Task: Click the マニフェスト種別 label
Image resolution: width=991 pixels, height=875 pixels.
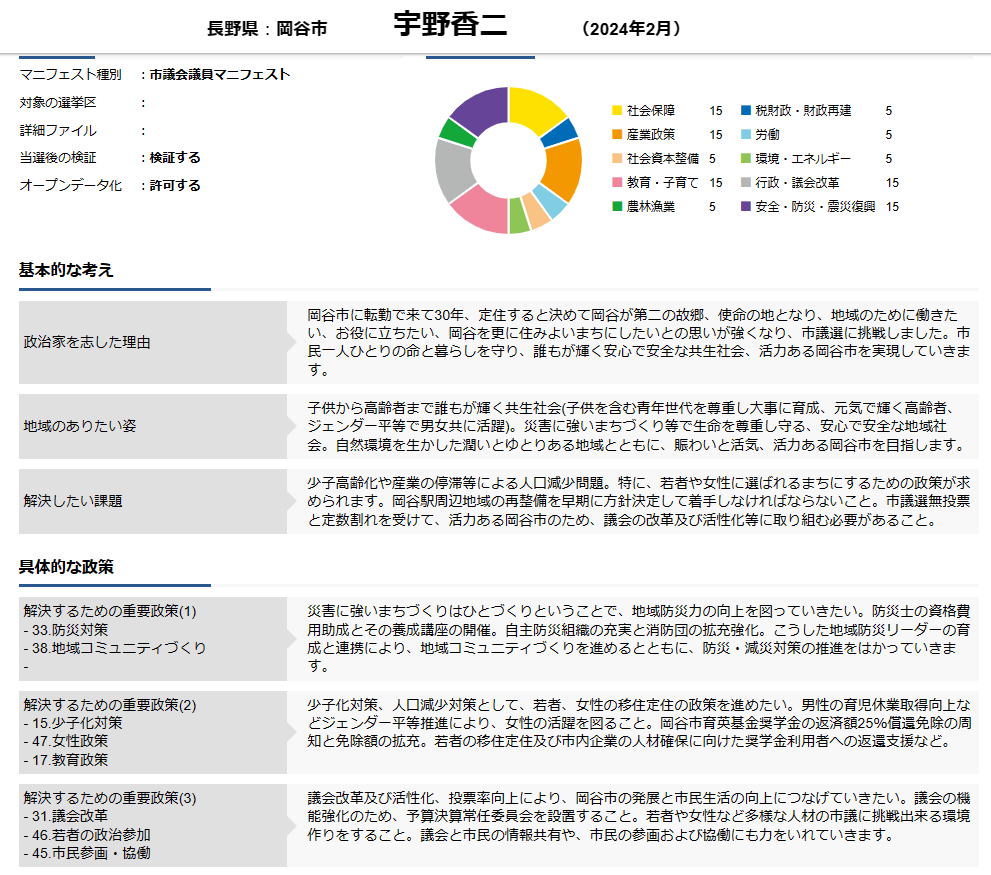Action: pos(70,75)
